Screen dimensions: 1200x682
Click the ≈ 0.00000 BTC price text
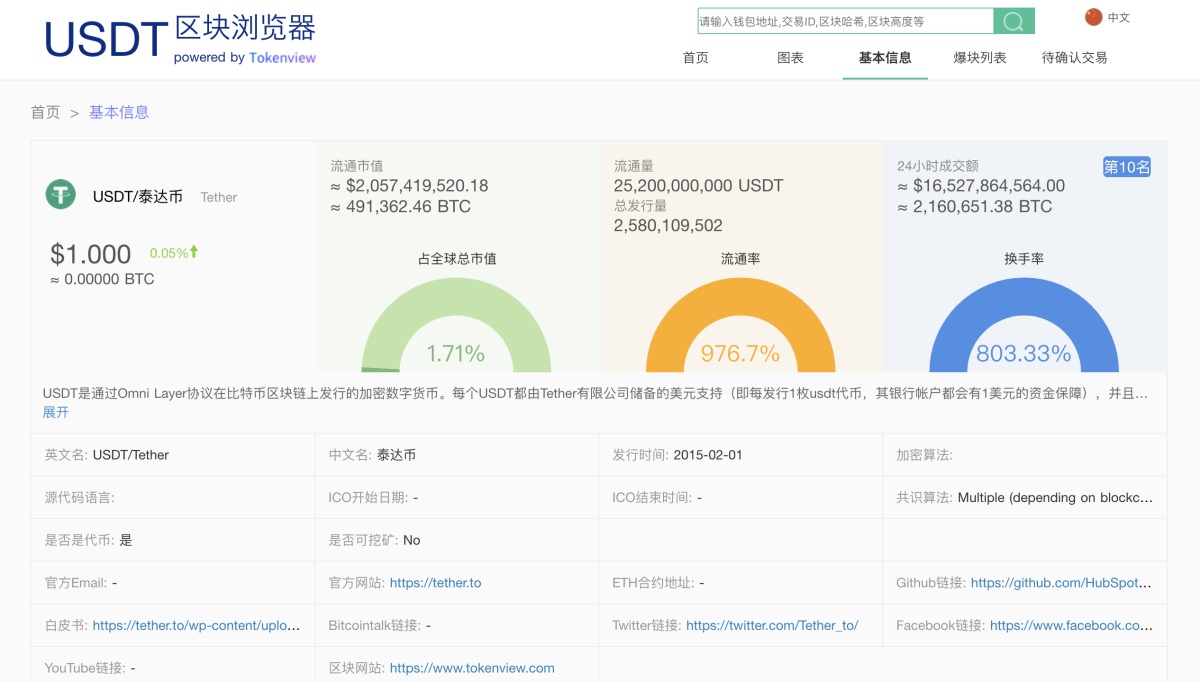tap(102, 280)
